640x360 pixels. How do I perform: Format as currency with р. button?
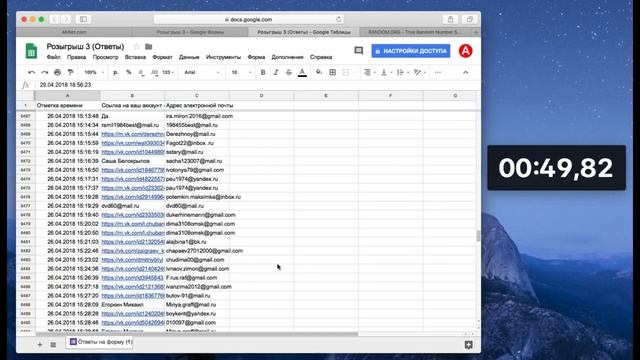click(116, 72)
